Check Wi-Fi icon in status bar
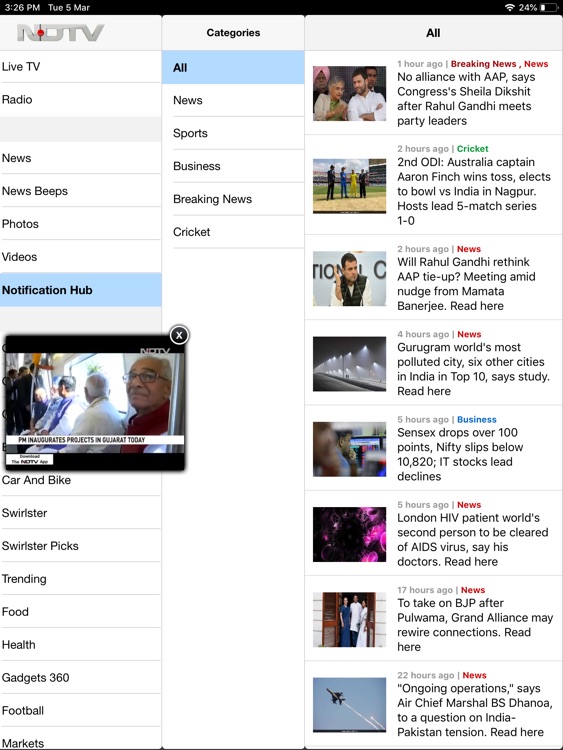Viewport: 563px width, 750px height. tap(510, 7)
